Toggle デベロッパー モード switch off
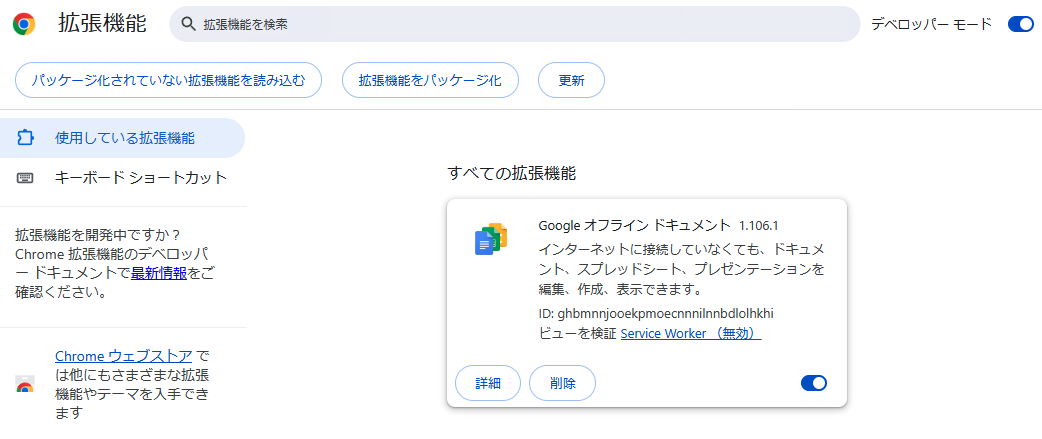The image size is (1042, 439). pyautogui.click(x=1020, y=25)
